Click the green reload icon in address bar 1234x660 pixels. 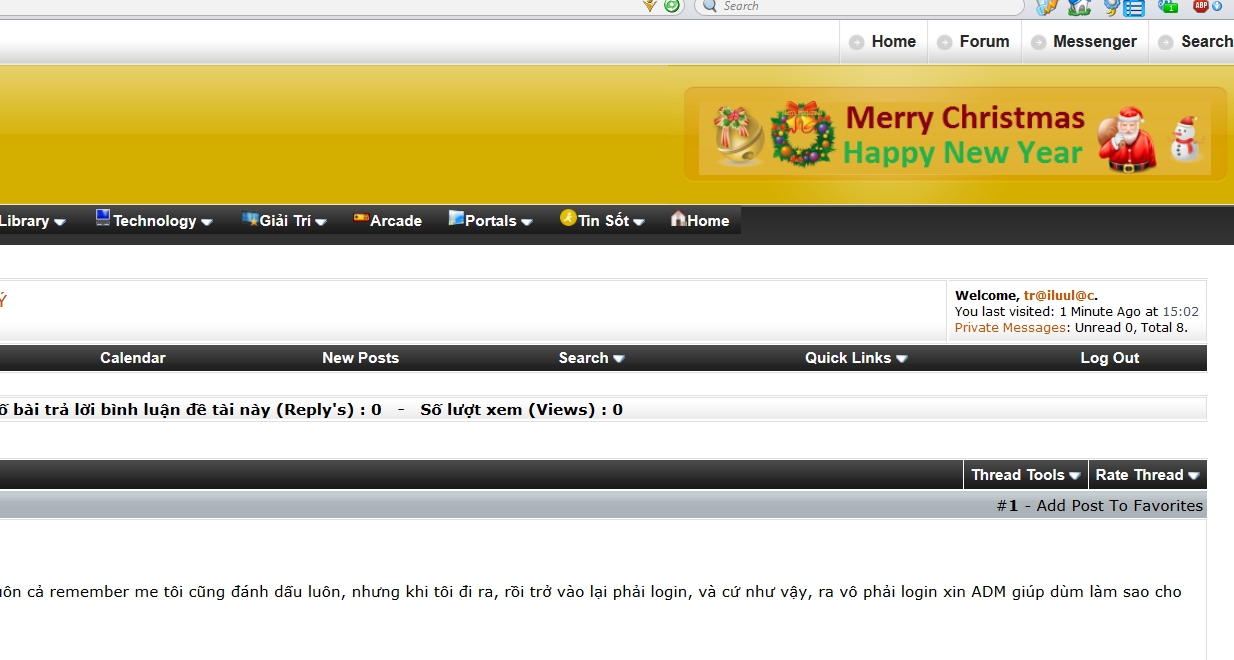[672, 6]
